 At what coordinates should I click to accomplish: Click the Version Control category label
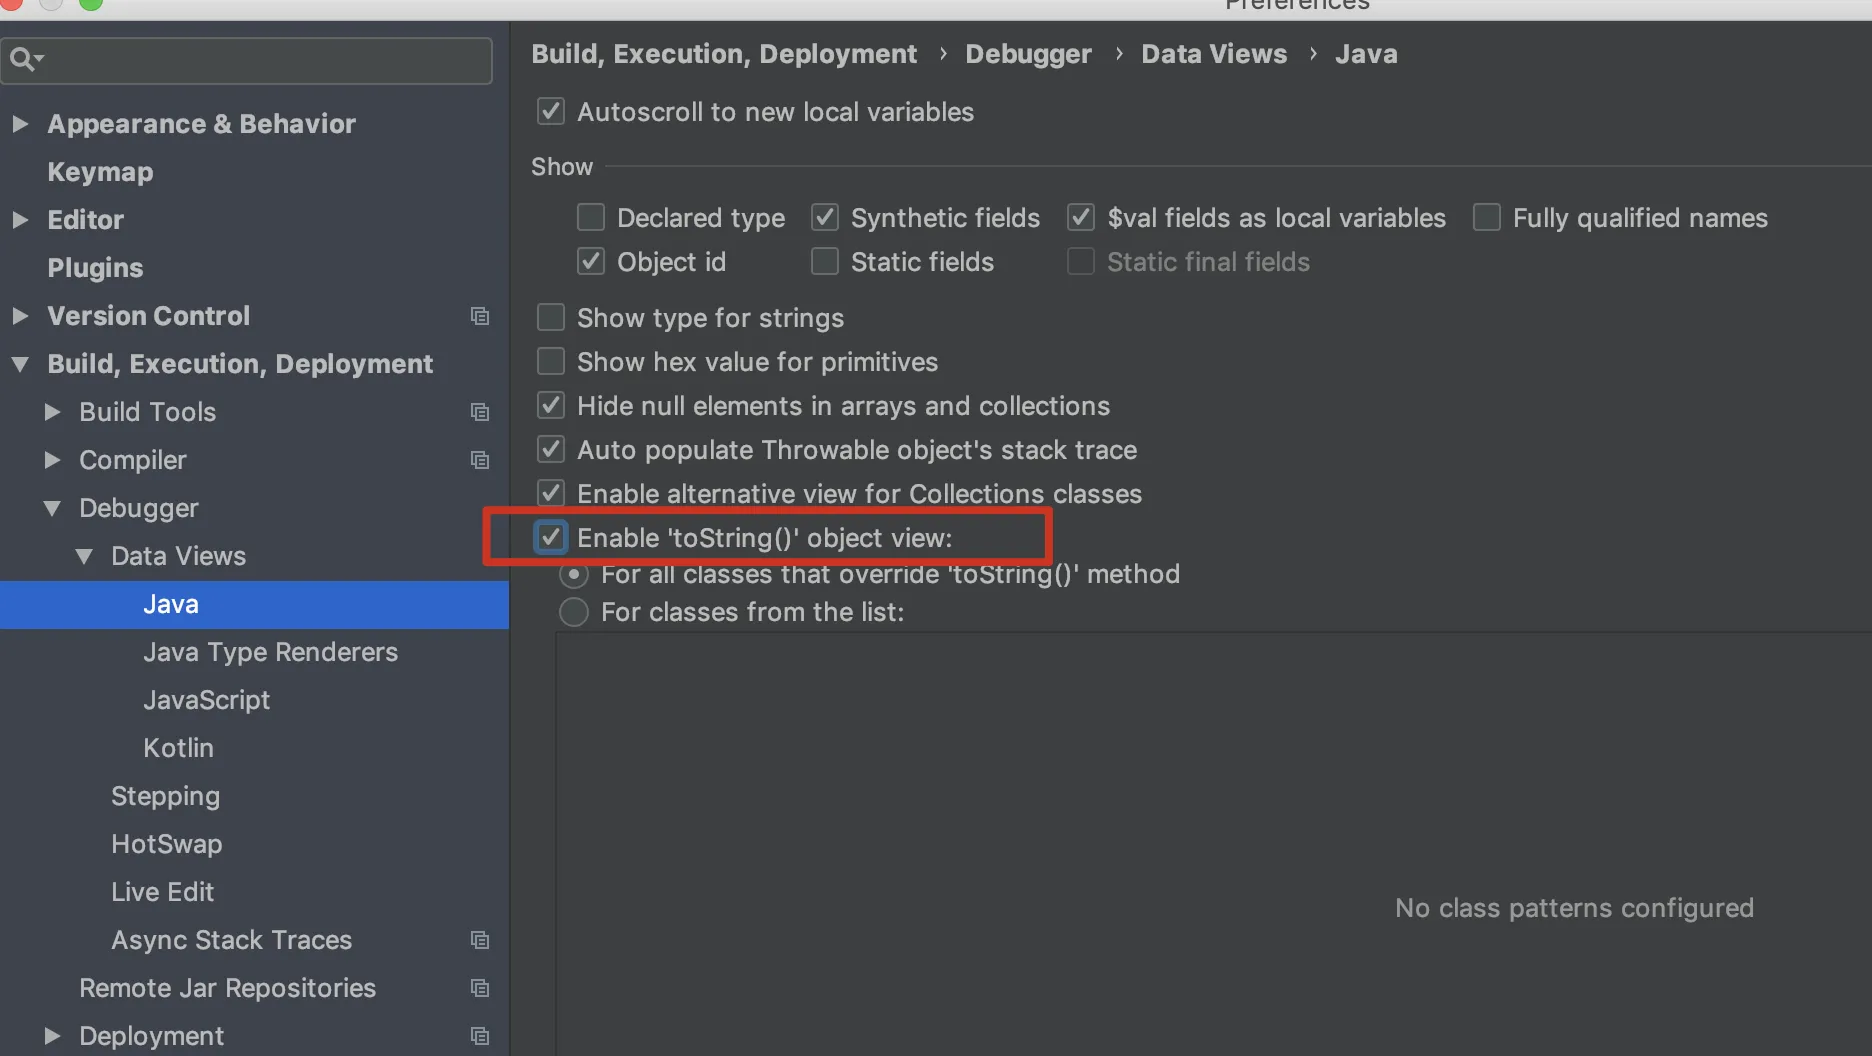tap(148, 316)
